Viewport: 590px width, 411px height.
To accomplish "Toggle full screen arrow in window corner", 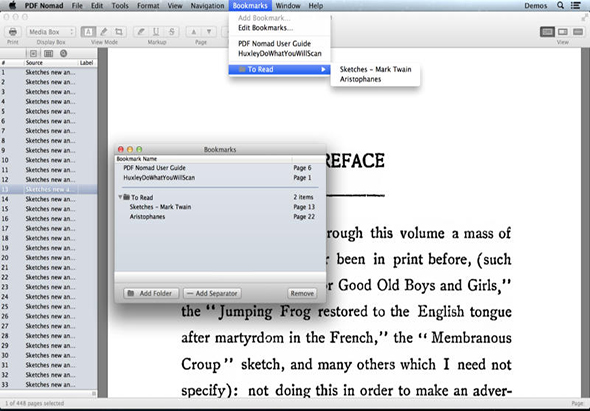I will 584,17.
